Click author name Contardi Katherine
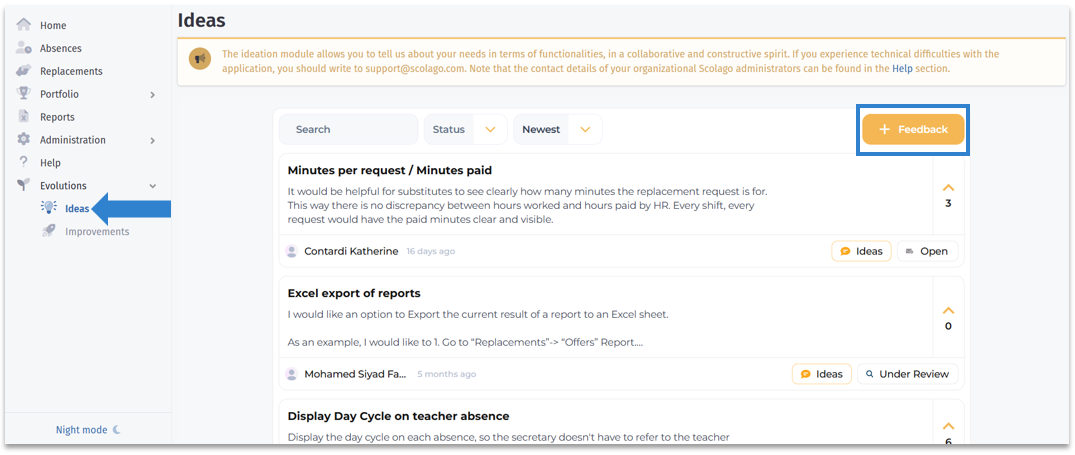 coord(351,251)
